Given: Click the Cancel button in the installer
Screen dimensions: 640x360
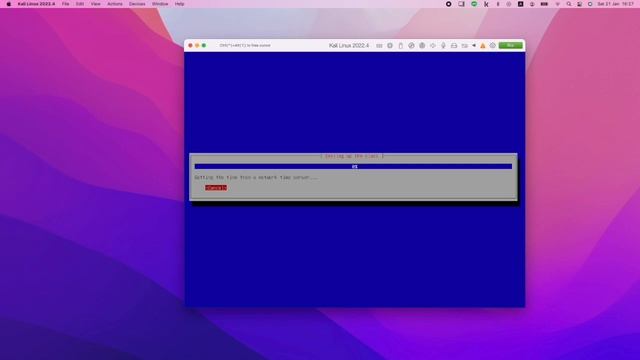Looking at the screenshot, I should [x=216, y=188].
